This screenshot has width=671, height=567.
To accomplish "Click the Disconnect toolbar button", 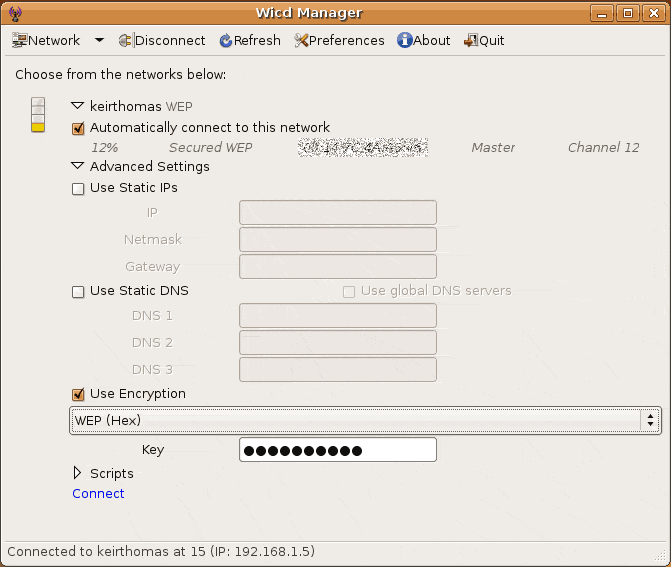I will 162,40.
